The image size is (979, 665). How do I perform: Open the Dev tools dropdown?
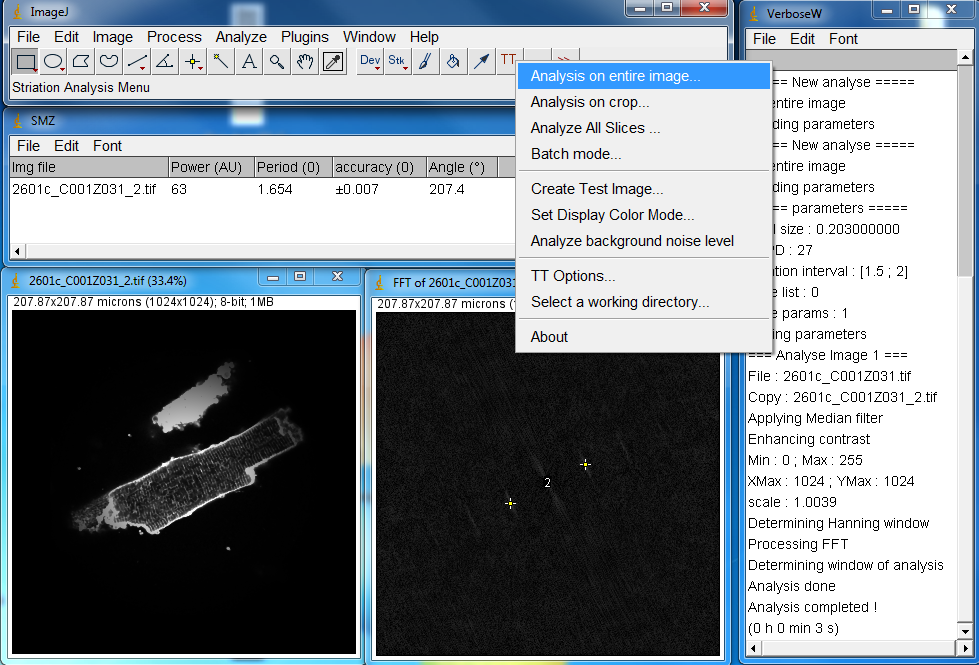[370, 61]
